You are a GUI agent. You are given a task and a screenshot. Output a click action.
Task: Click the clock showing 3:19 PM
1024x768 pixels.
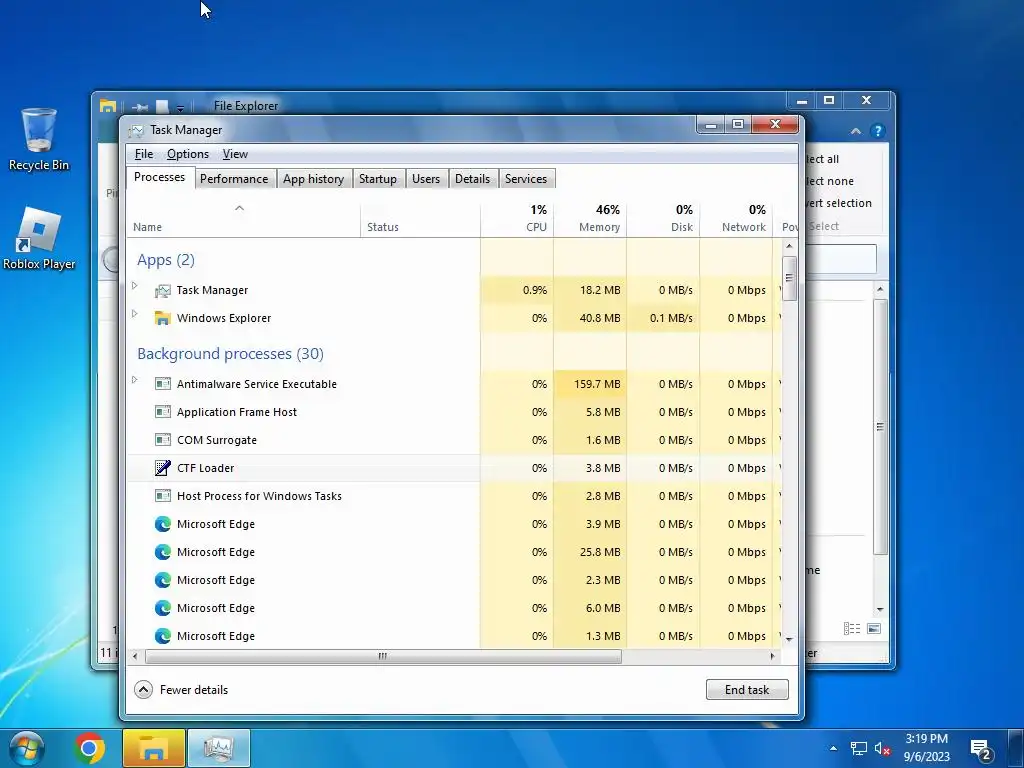[x=926, y=748]
